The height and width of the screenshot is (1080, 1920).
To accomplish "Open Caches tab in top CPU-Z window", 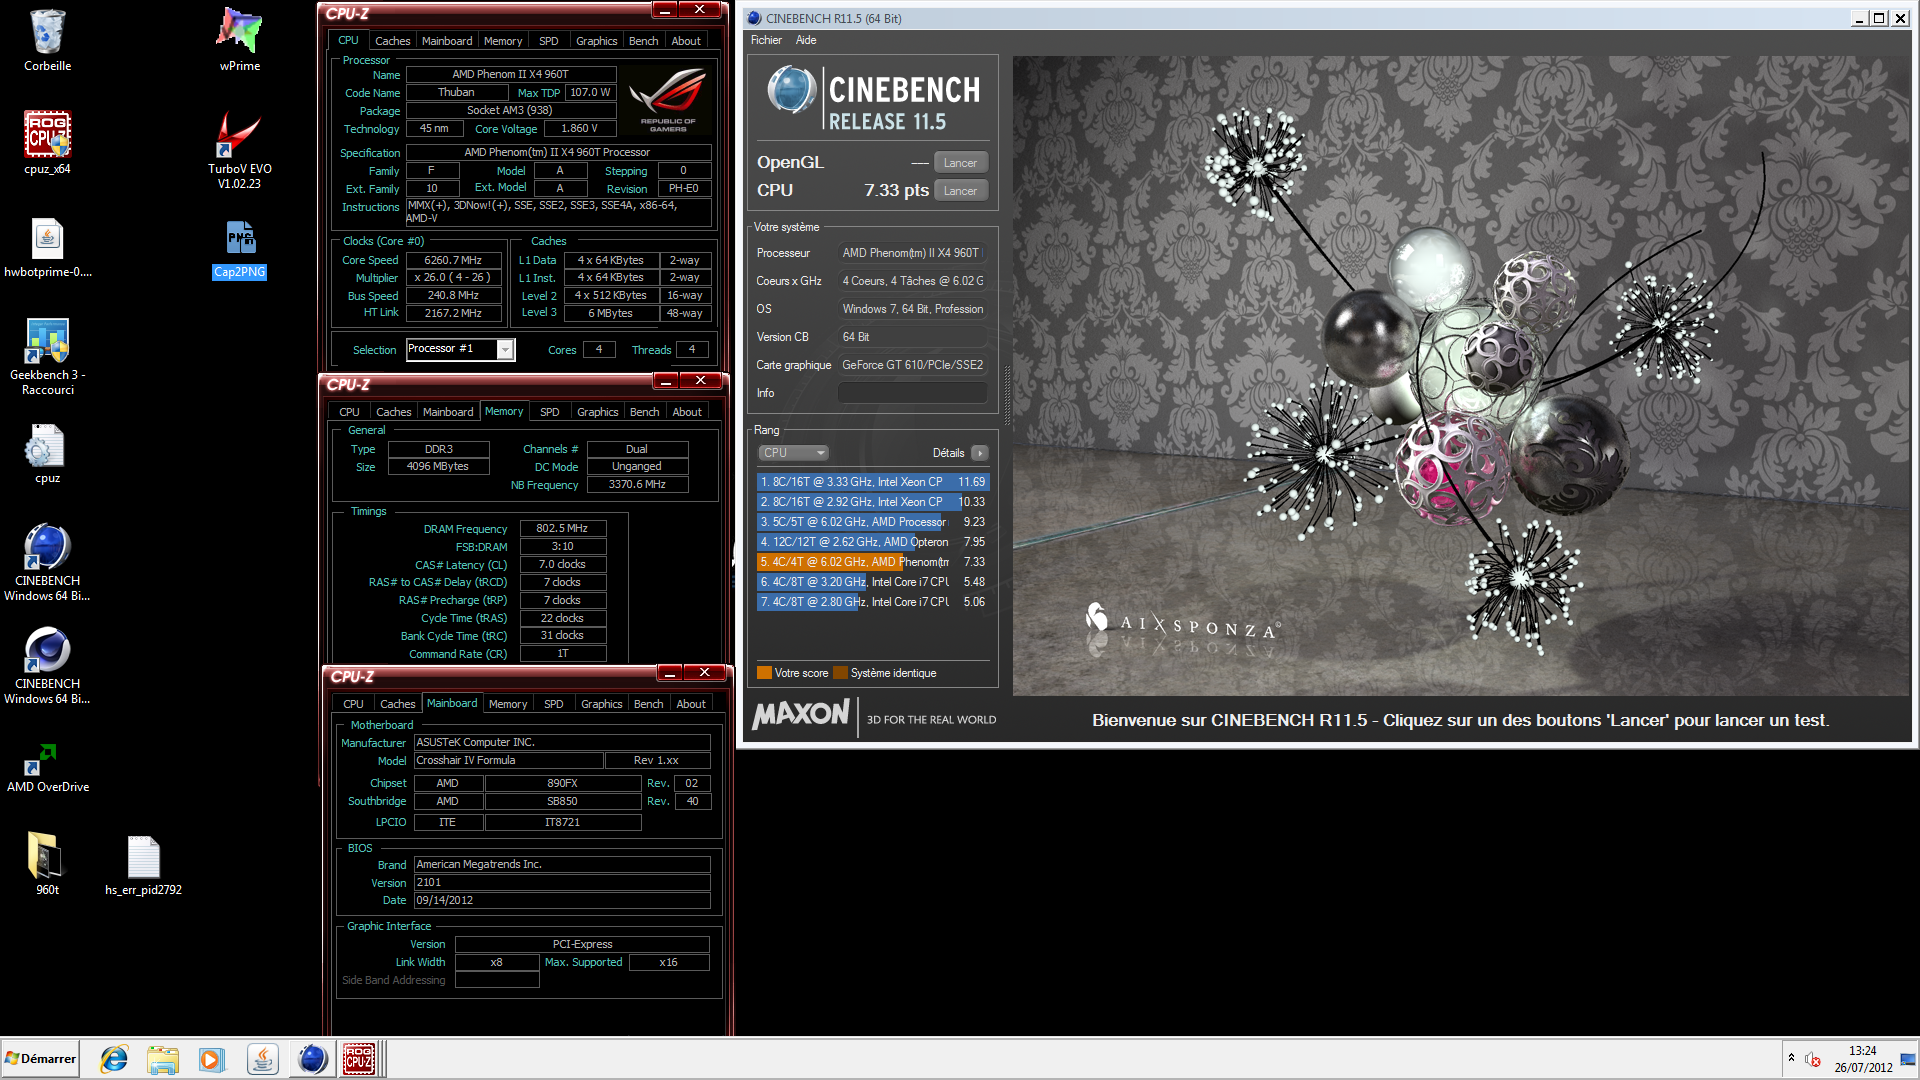I will pos(392,41).
